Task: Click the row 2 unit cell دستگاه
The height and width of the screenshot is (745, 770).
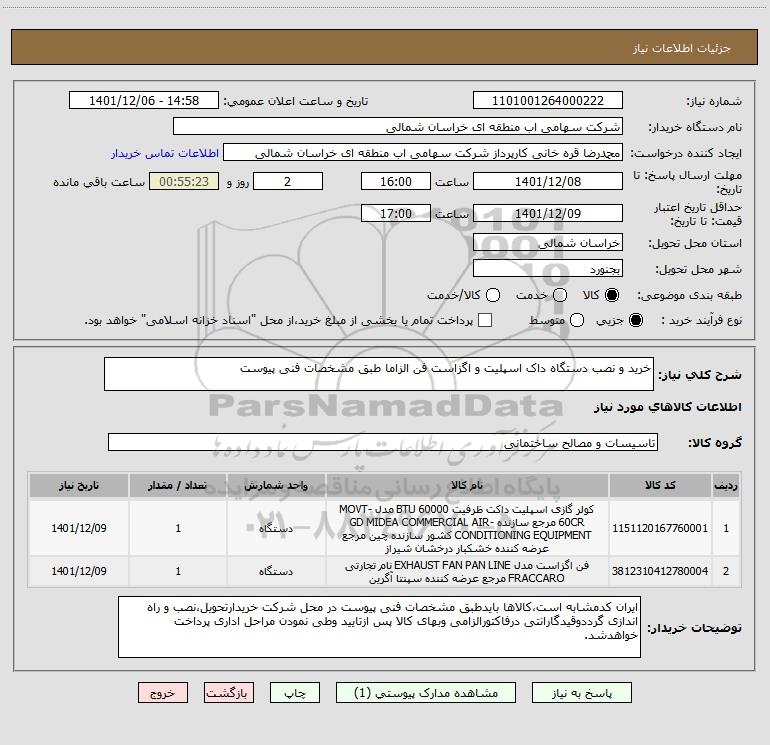Action: coord(276,571)
